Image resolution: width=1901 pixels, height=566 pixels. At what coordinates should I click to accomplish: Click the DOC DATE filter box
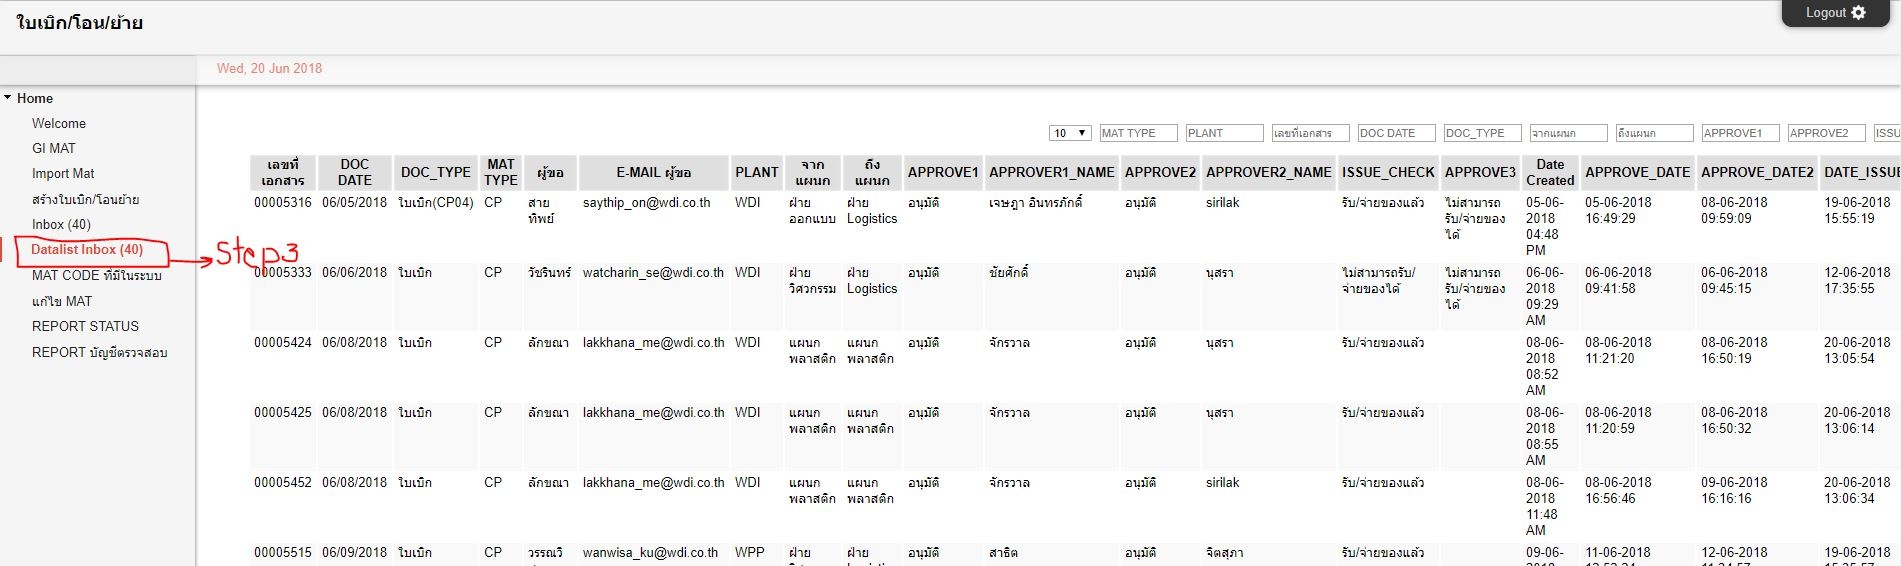tap(1396, 133)
